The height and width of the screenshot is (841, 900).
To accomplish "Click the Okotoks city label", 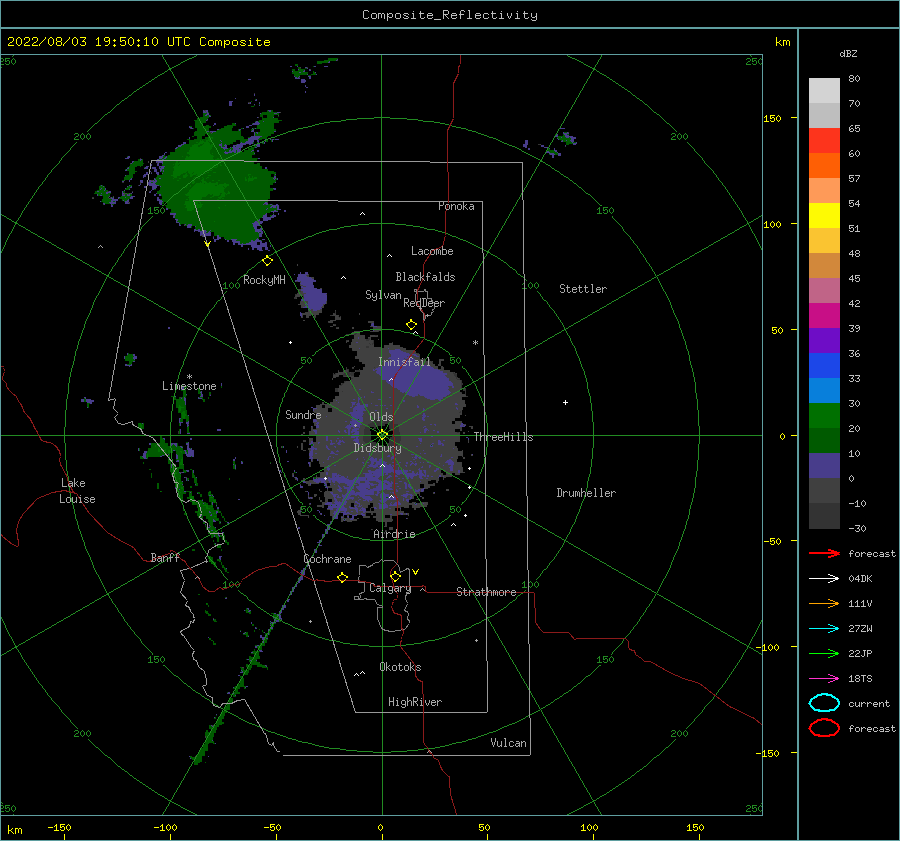I will (400, 667).
